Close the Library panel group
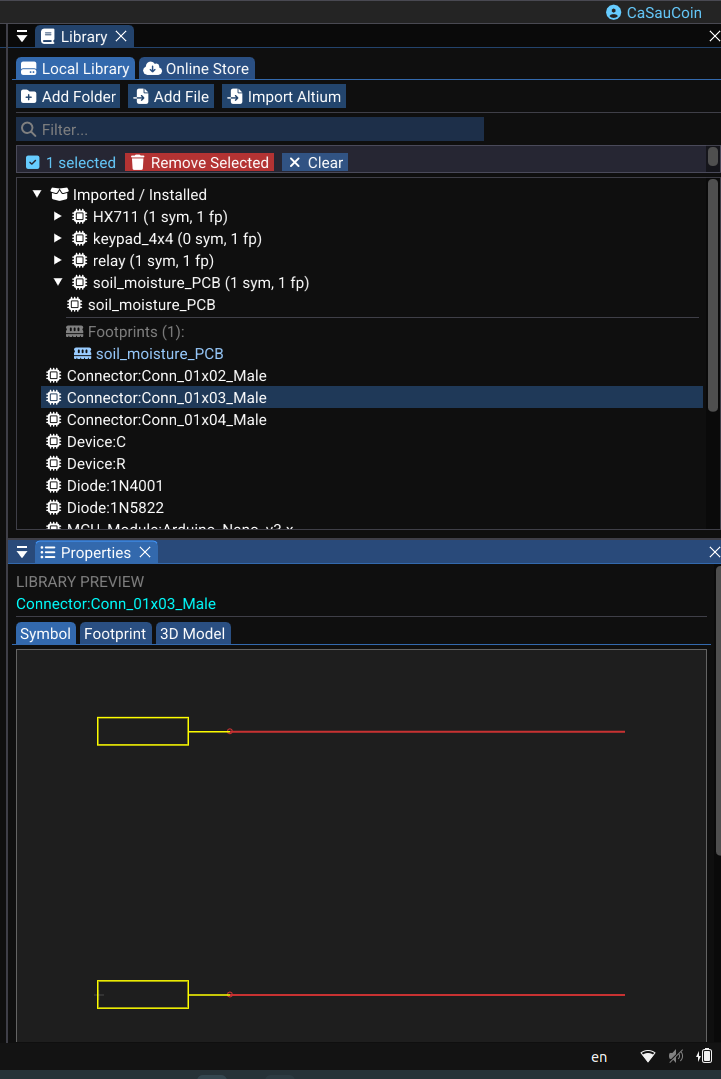The image size is (721, 1079). pos(714,36)
